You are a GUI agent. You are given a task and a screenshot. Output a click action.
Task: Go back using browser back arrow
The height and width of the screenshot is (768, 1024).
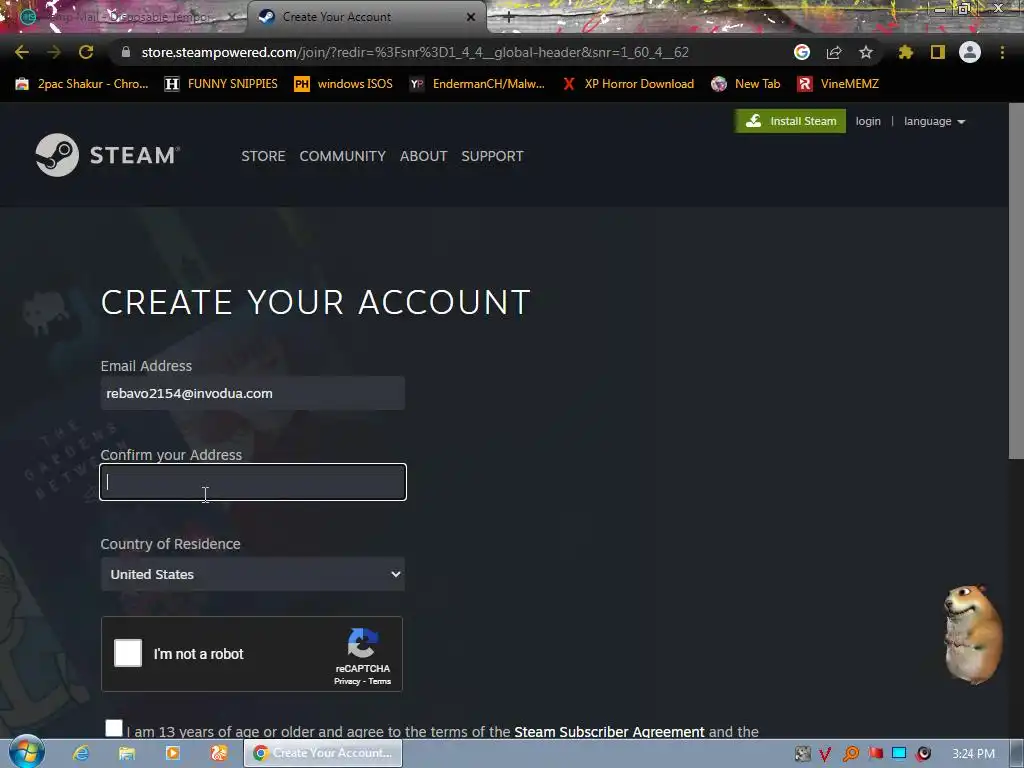[22, 52]
